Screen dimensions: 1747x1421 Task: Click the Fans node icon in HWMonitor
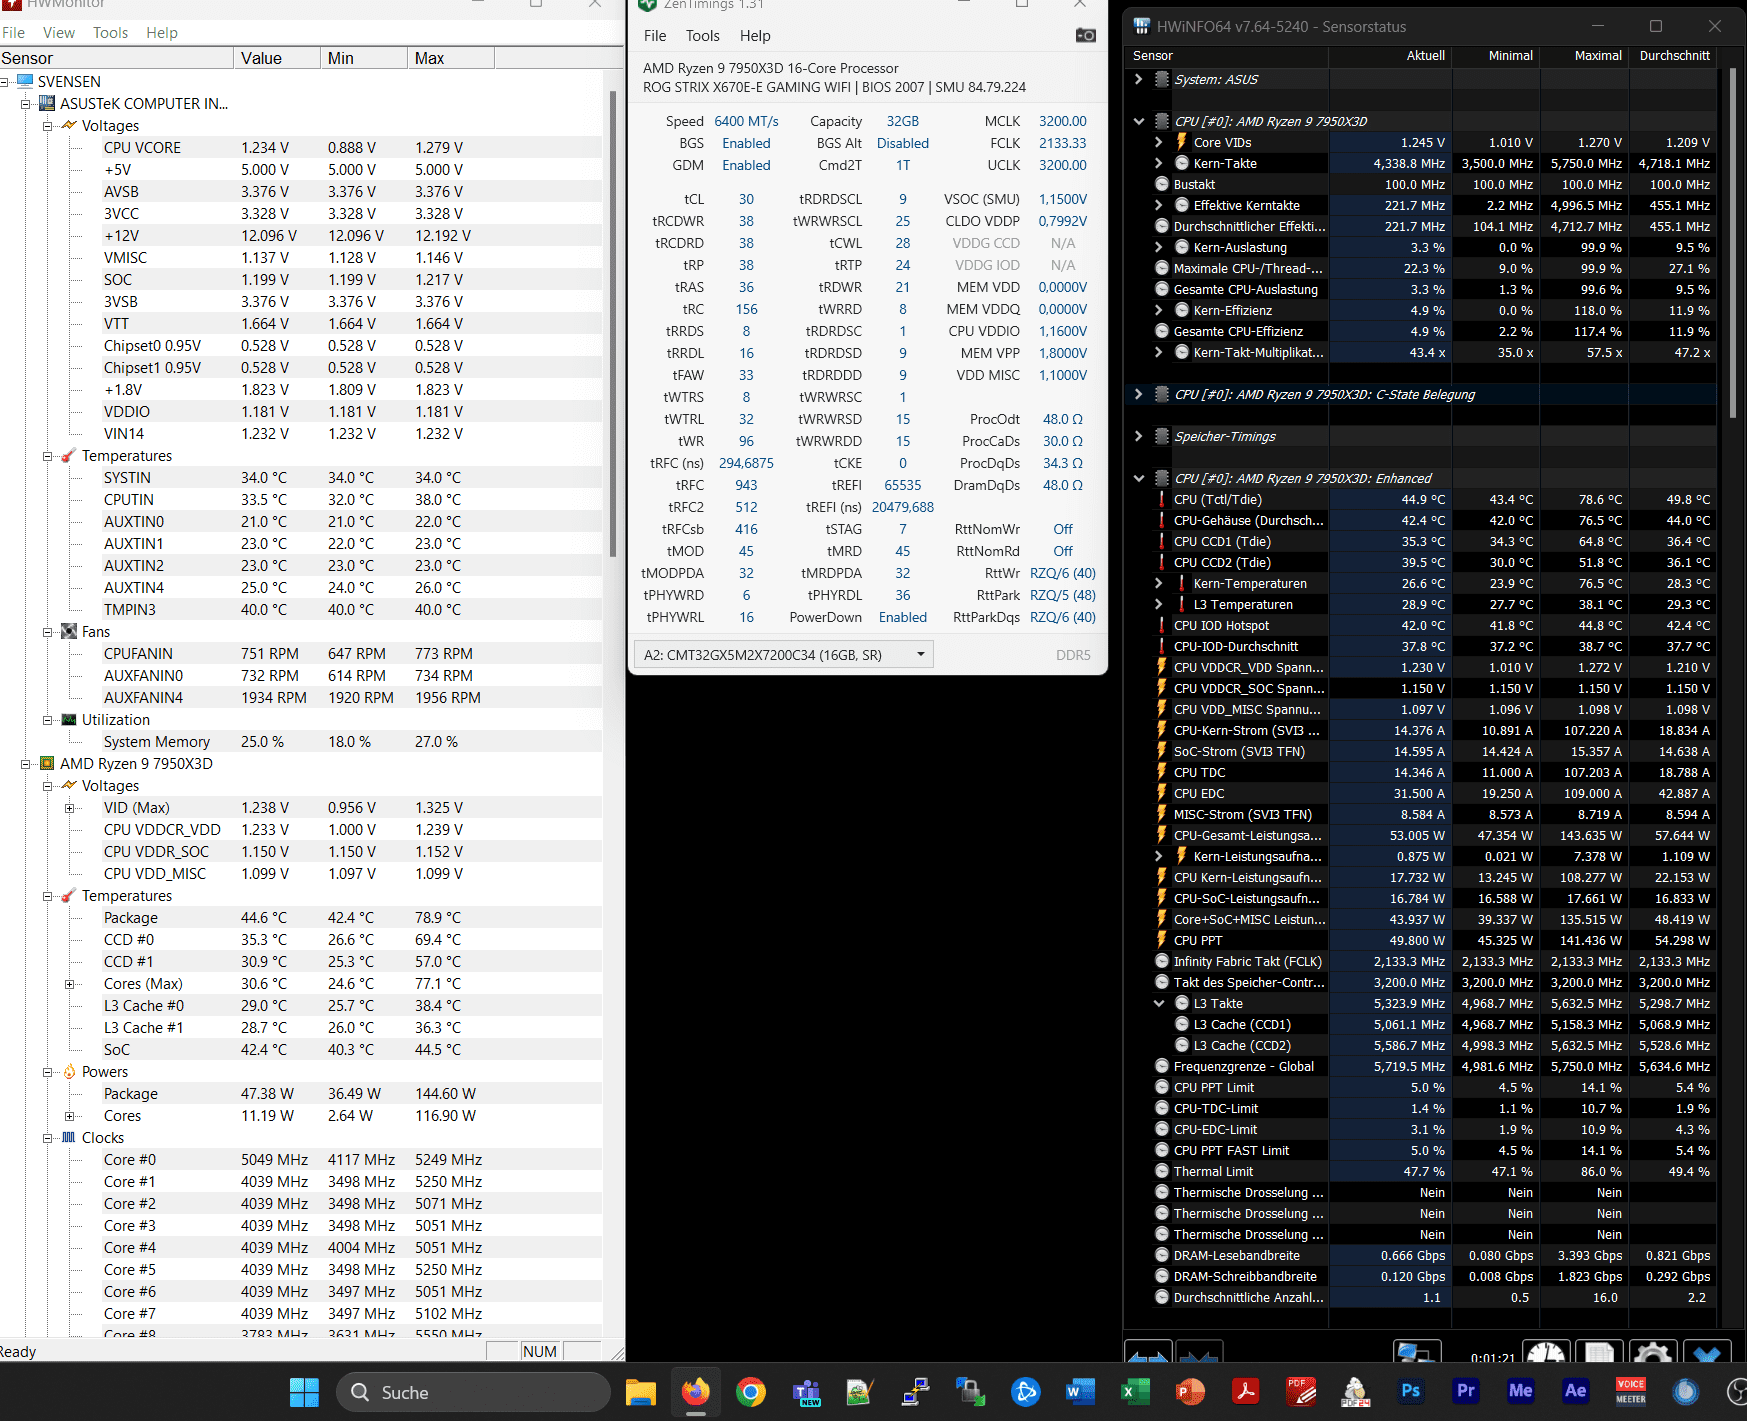pos(69,631)
